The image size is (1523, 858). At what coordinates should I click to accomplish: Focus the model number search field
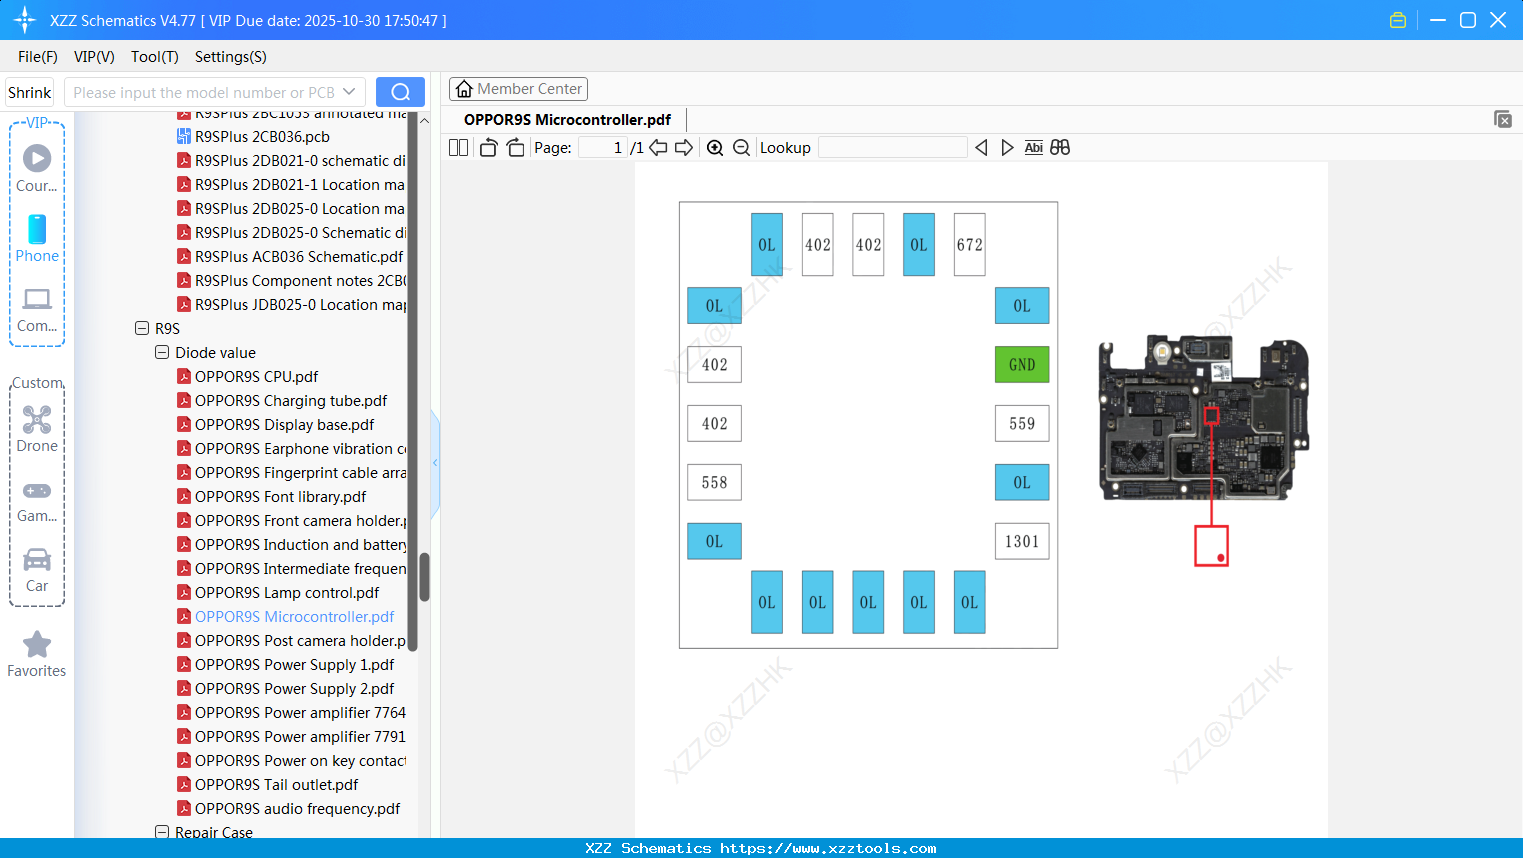click(203, 92)
